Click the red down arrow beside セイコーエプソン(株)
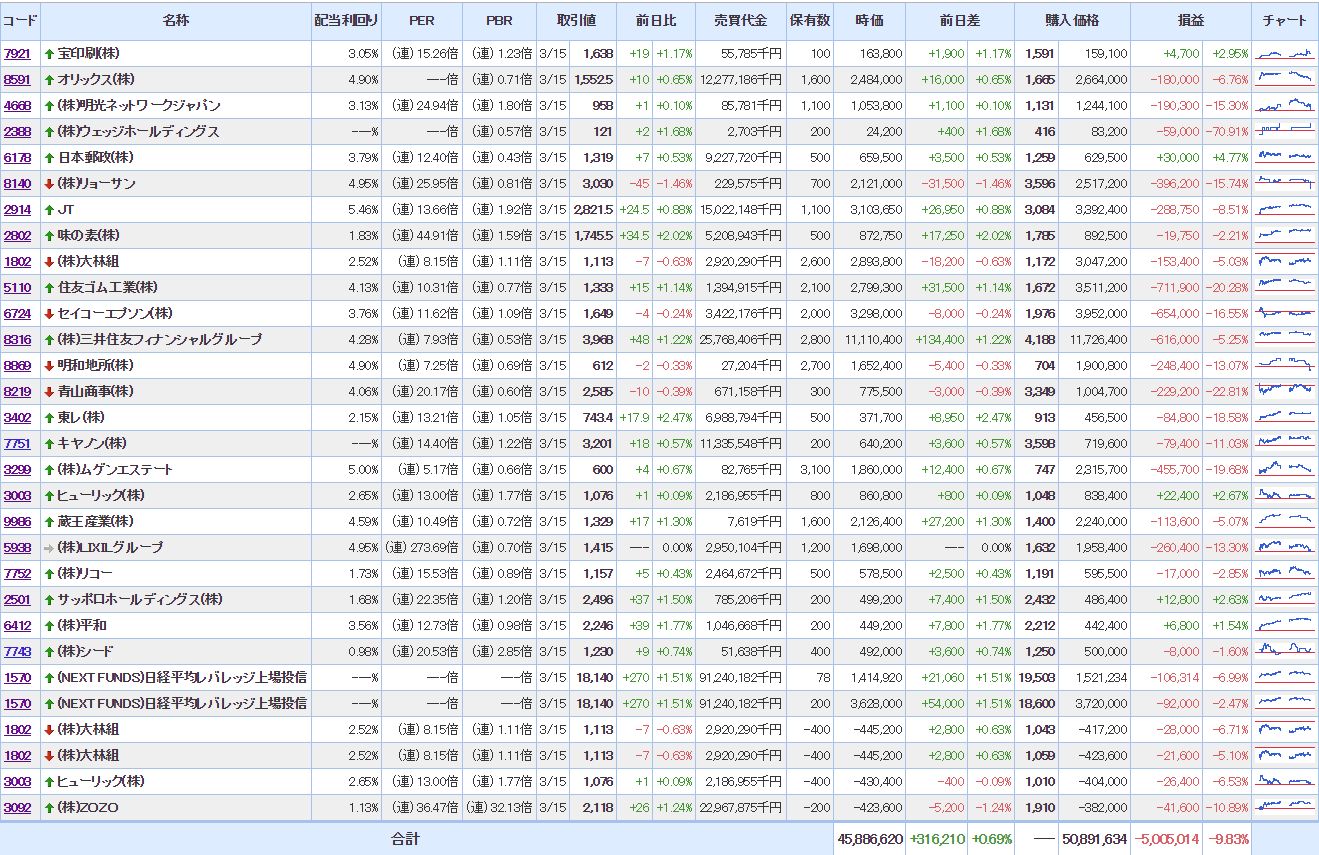 49,314
